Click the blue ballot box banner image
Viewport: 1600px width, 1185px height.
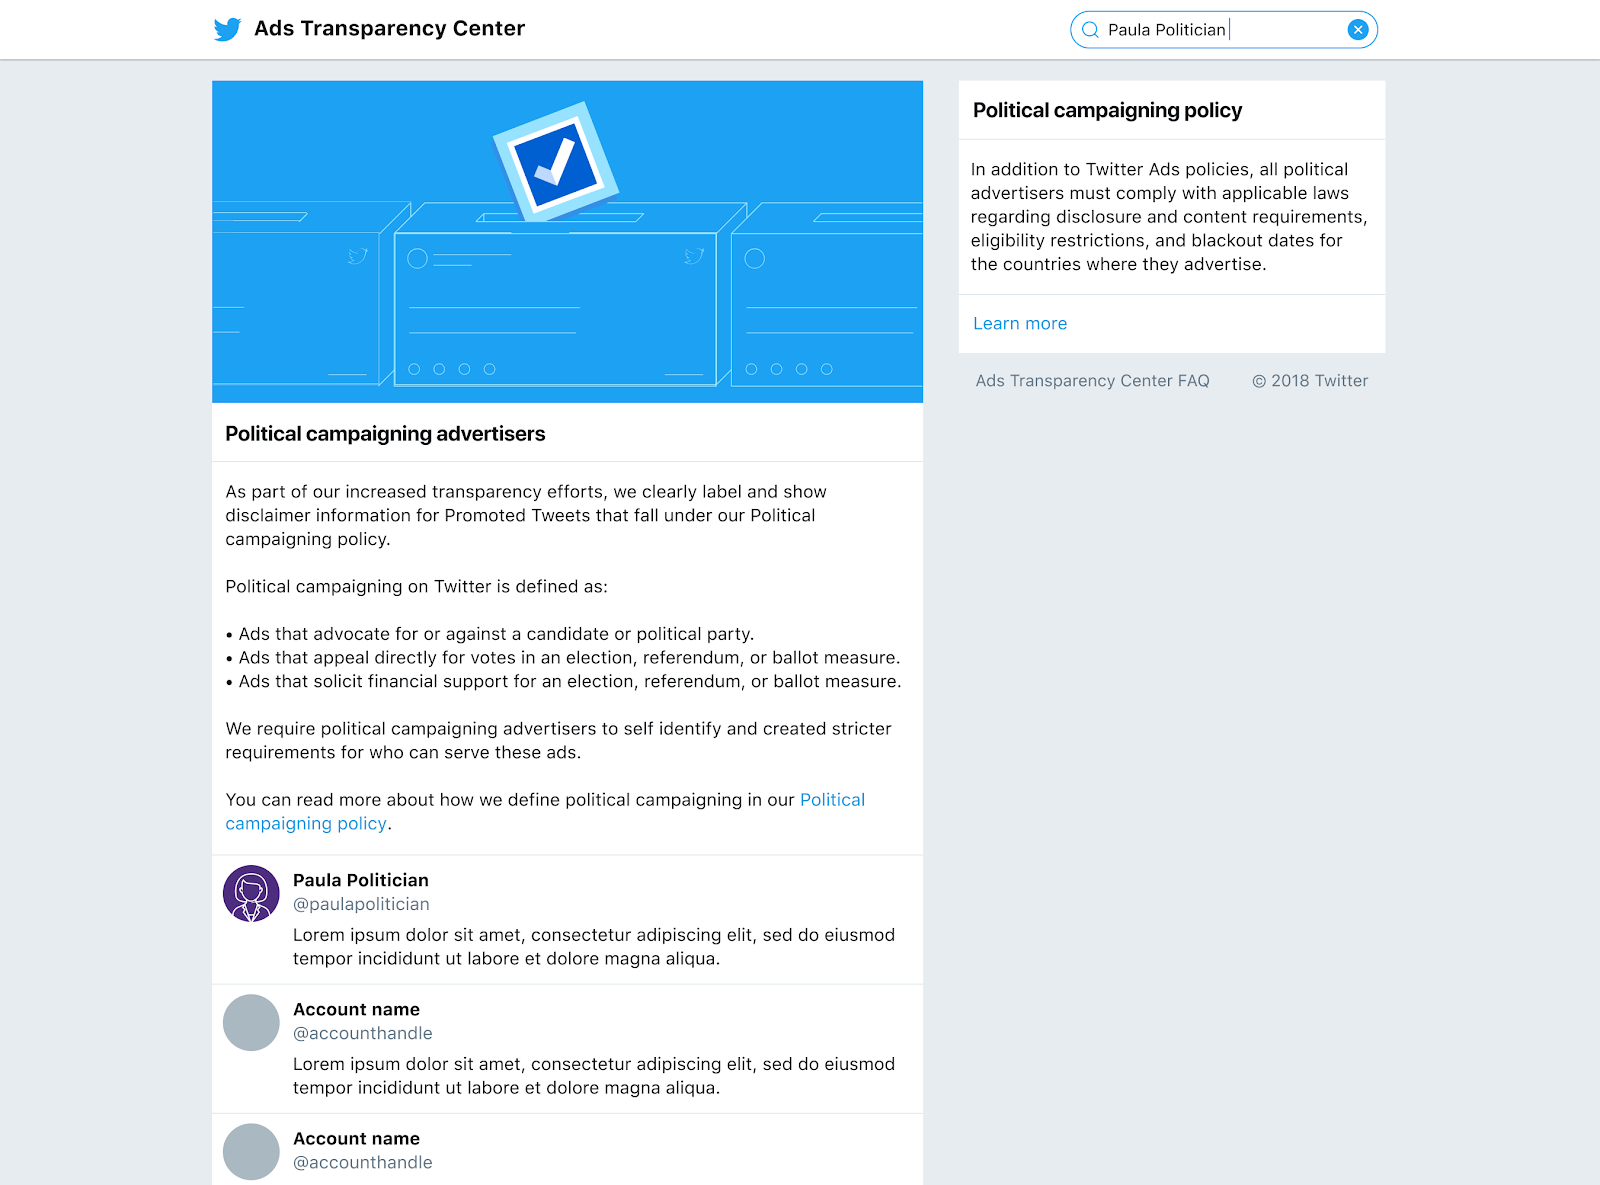567,242
